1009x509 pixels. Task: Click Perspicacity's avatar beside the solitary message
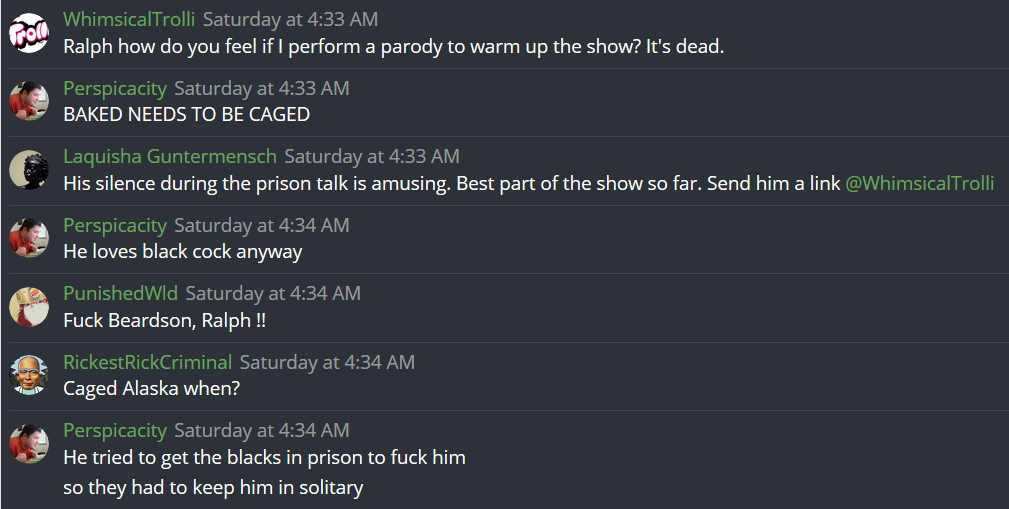[29, 444]
